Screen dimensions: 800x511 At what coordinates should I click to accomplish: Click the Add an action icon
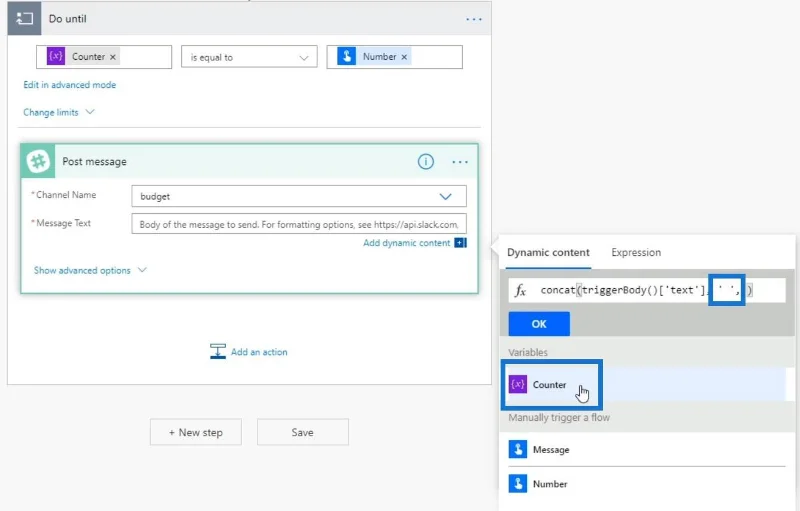coord(218,351)
